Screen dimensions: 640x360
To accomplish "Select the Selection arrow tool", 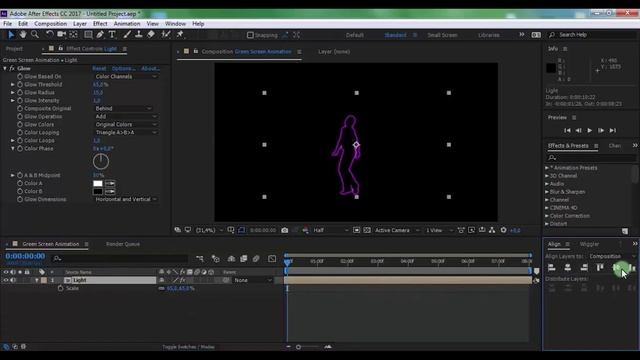I will pos(11,35).
